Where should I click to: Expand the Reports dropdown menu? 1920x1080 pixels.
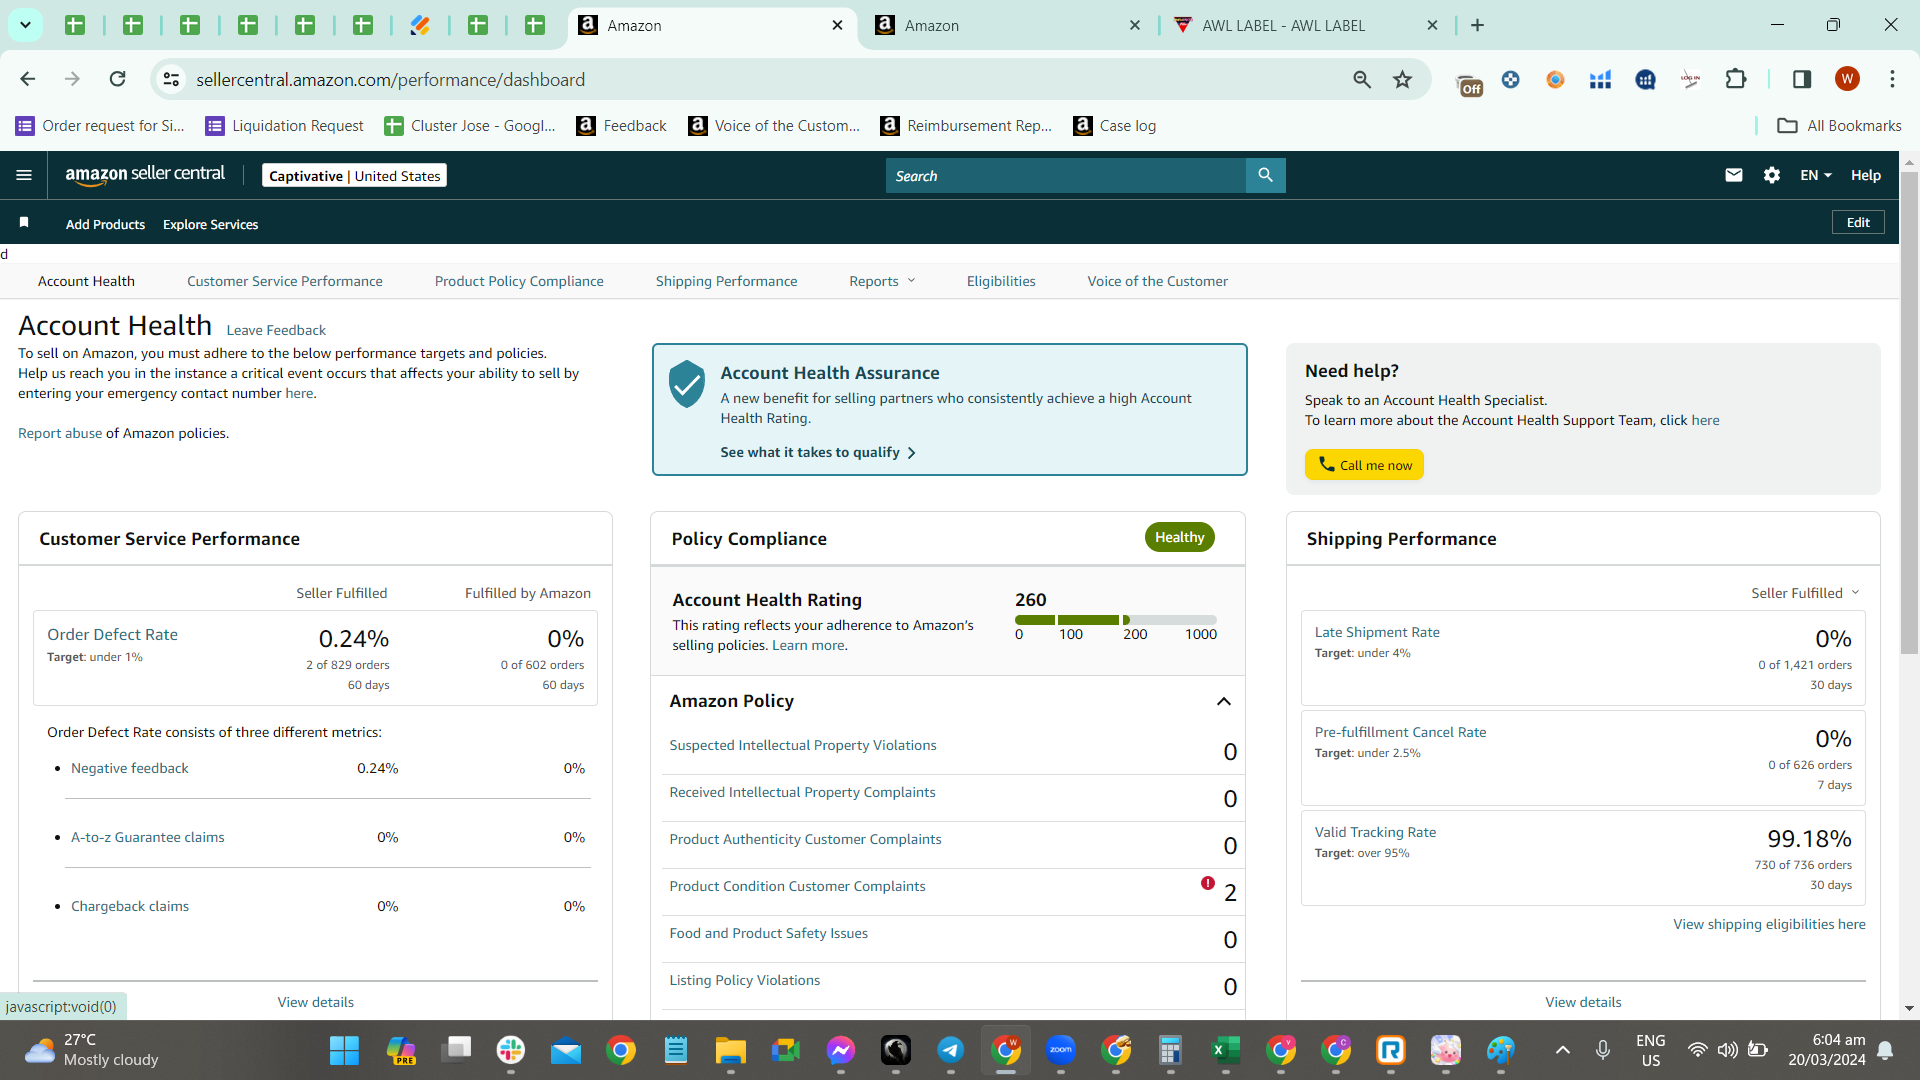pos(882,281)
